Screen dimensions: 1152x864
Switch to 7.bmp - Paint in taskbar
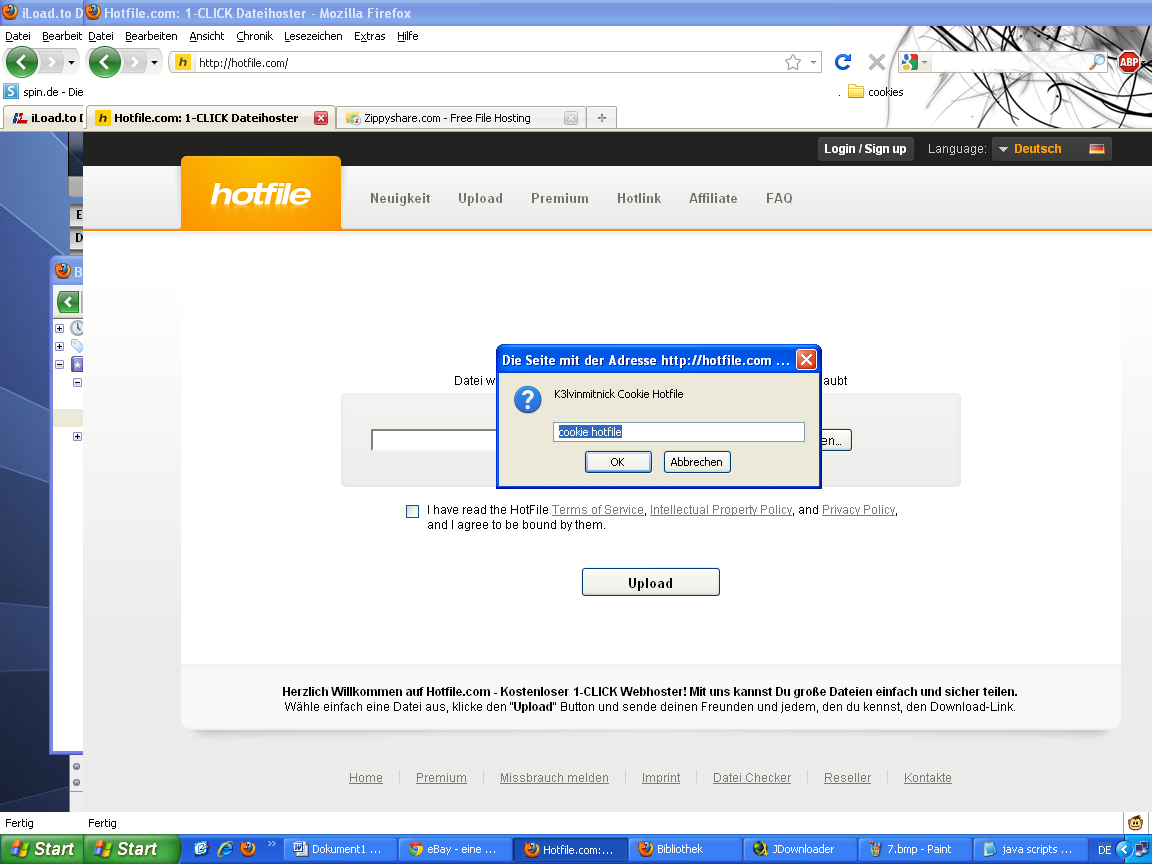[x=915, y=849]
